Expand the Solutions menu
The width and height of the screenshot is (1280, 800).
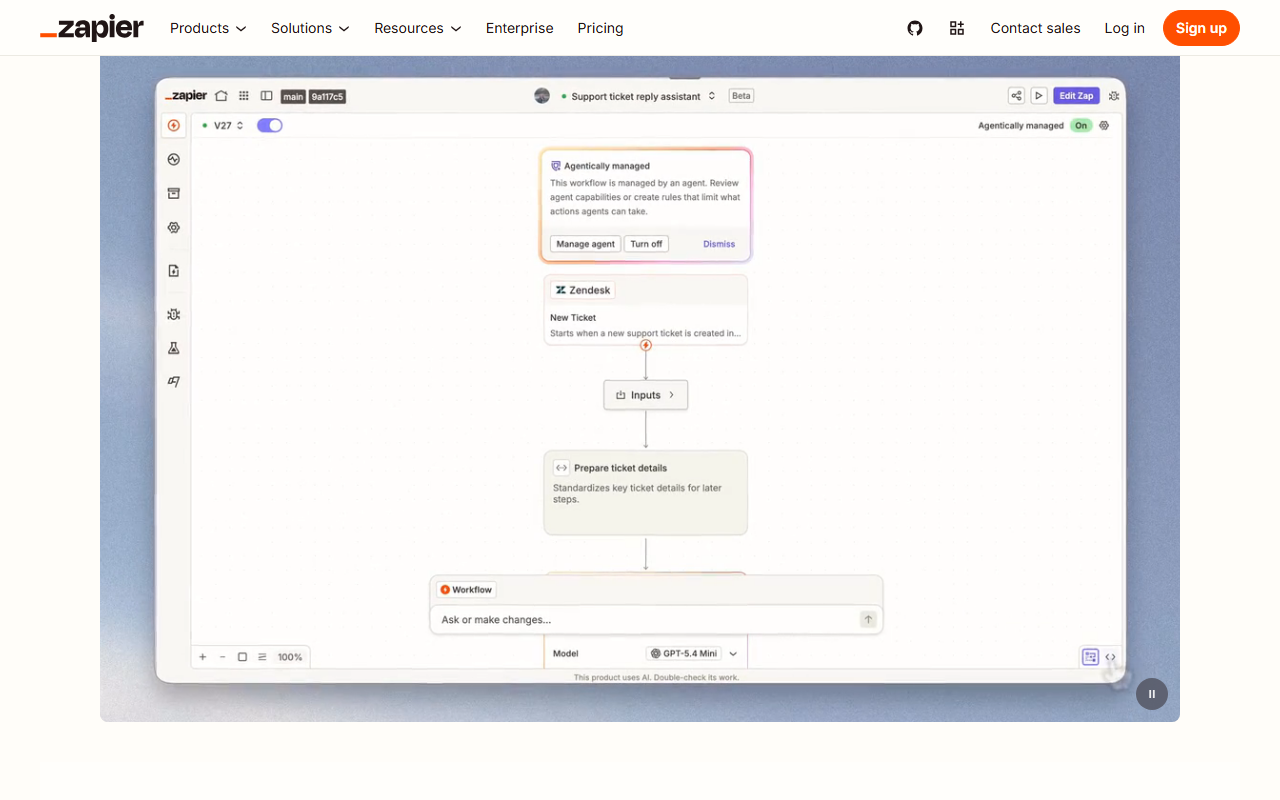tap(310, 28)
